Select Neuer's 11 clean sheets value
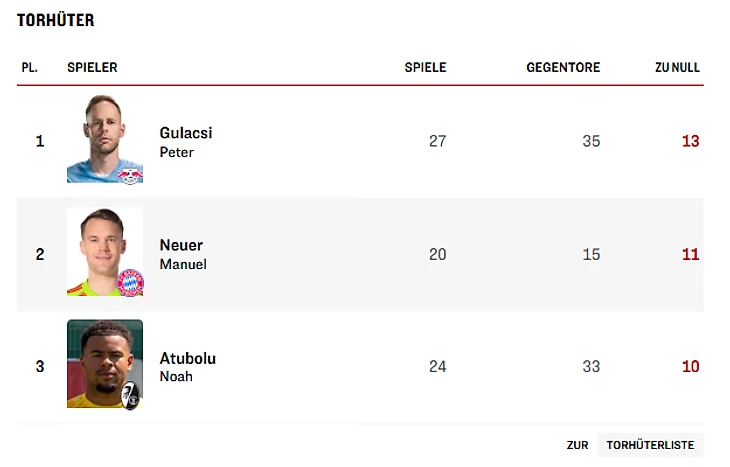 pyautogui.click(x=690, y=254)
